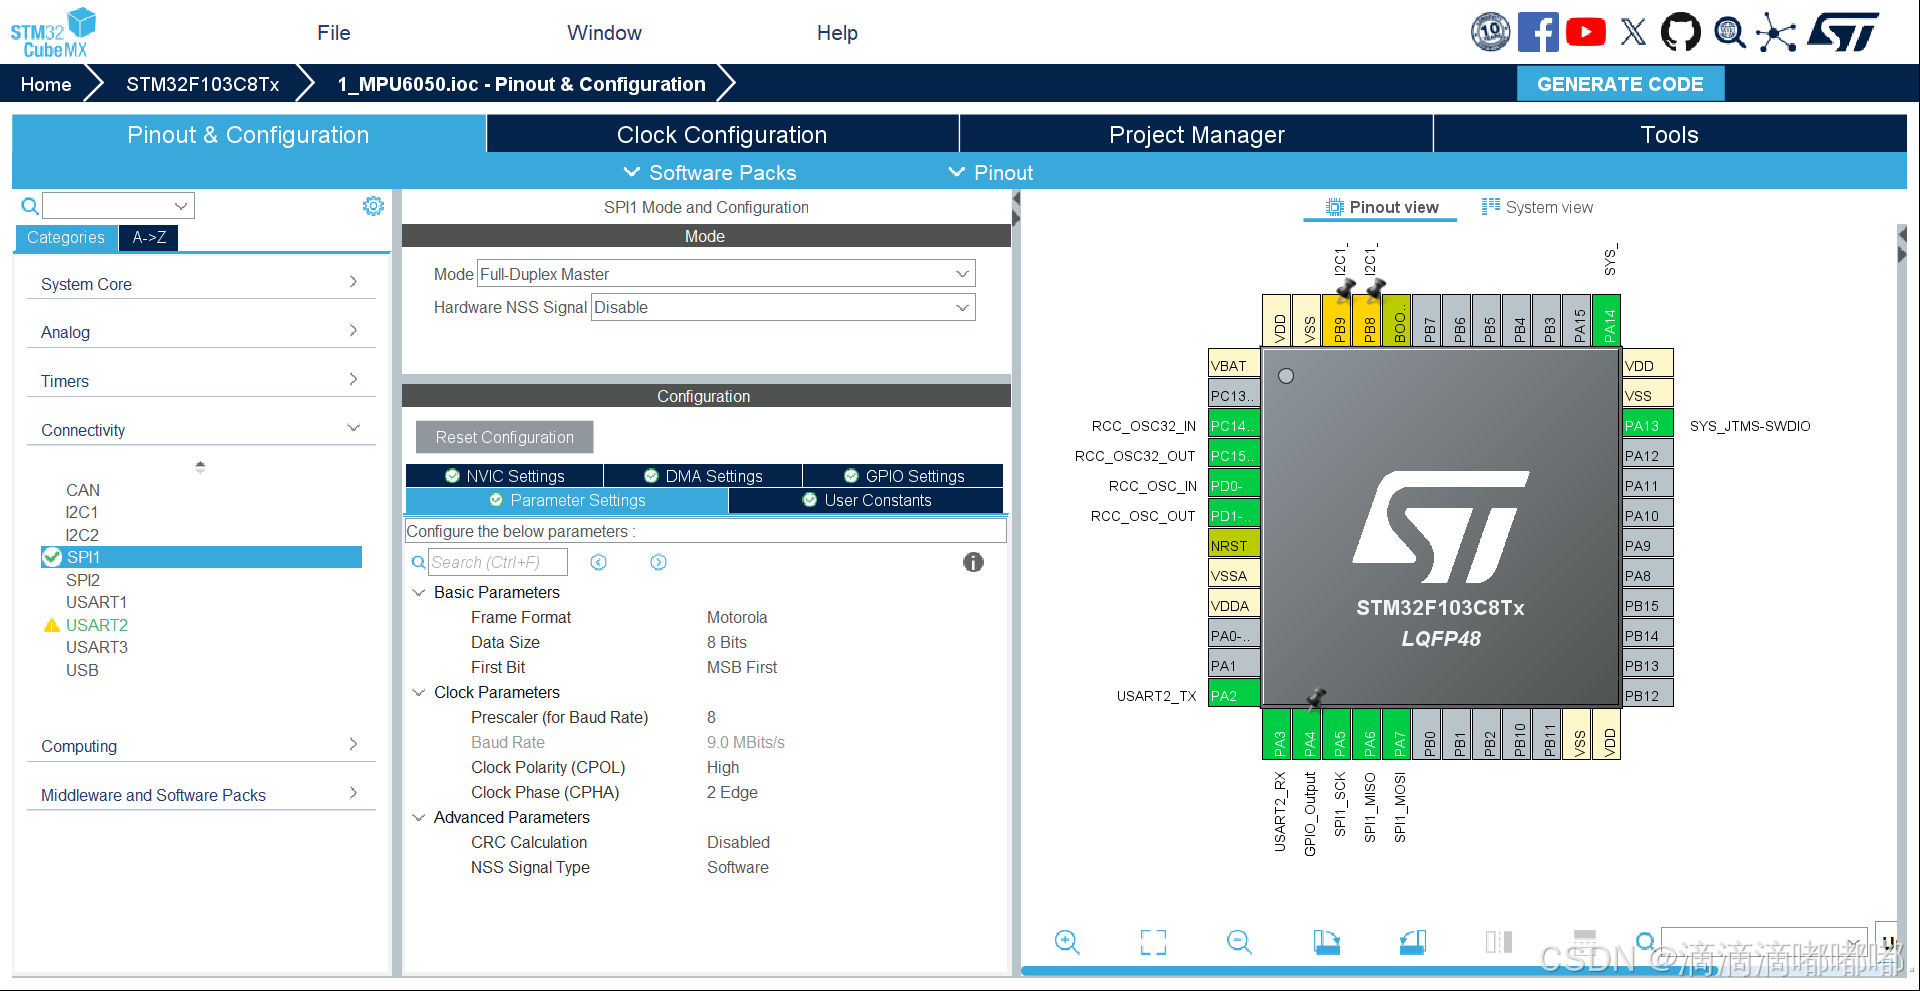
Task: Open the YouTube icon link
Action: [x=1586, y=32]
